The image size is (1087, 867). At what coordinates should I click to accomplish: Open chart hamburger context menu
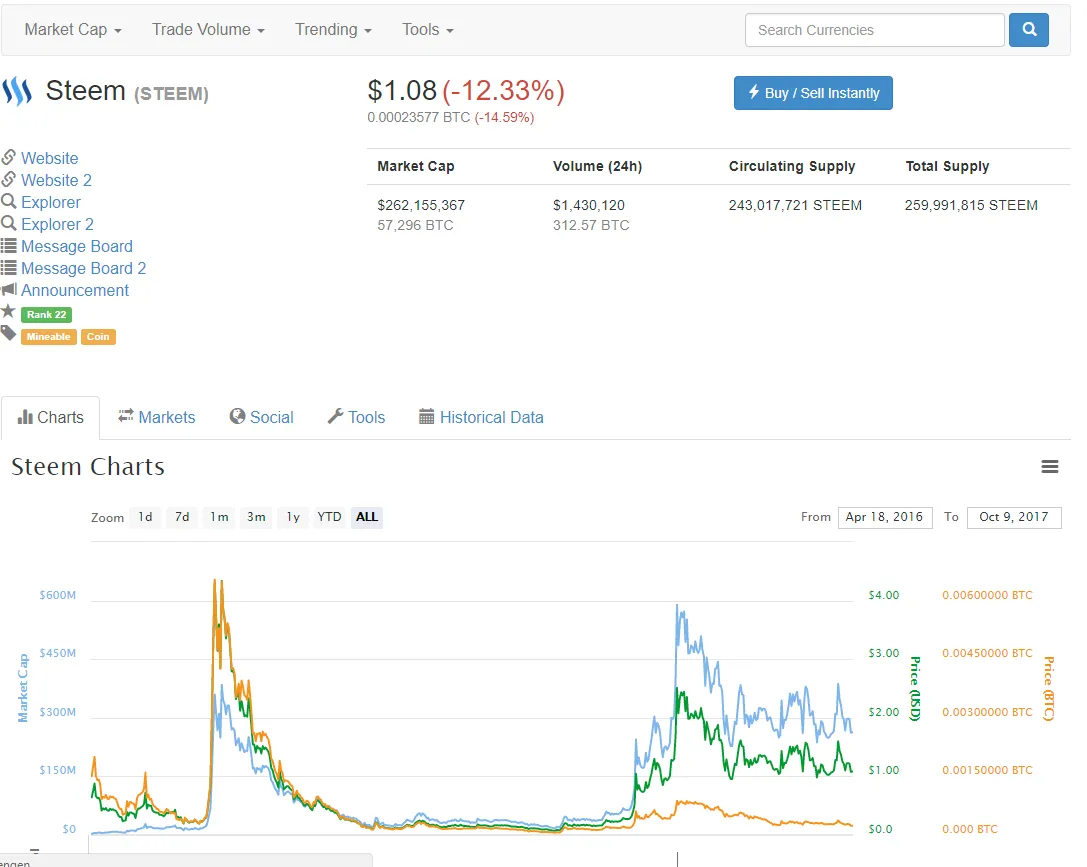(1050, 466)
